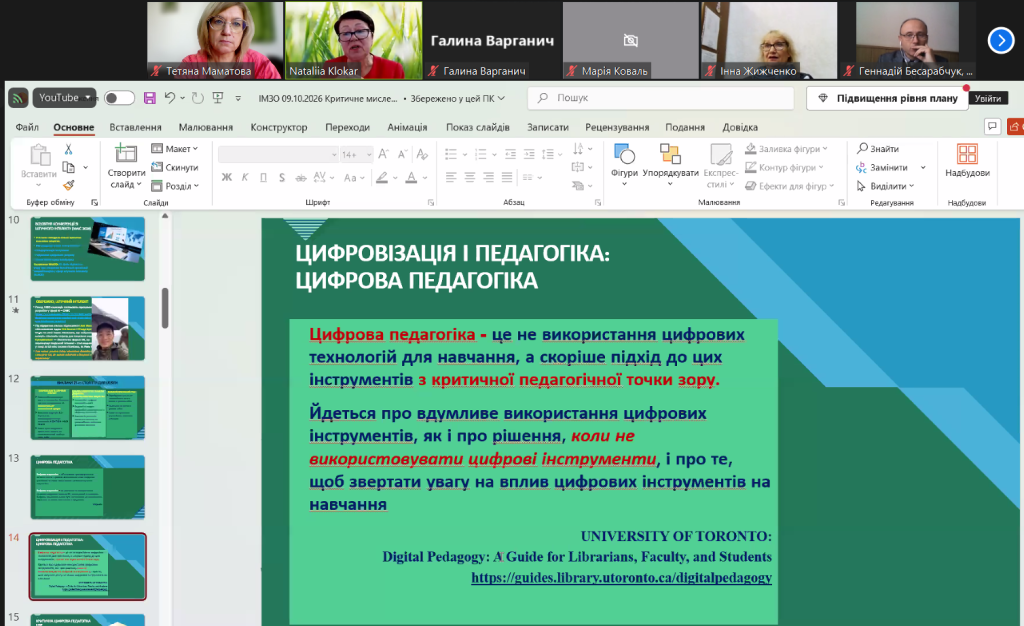Clear all text formatting
Image resolution: width=1024 pixels, height=626 pixels.
(x=423, y=154)
